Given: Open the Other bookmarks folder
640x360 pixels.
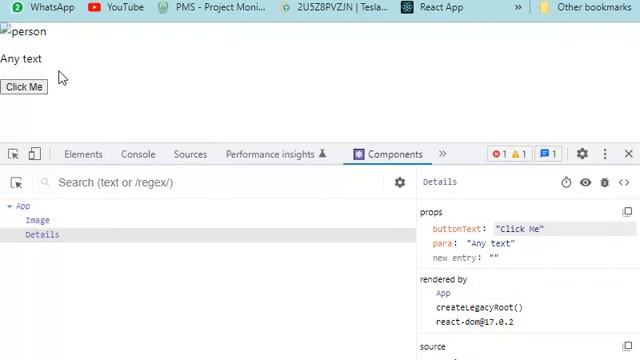Looking at the screenshot, I should [x=585, y=7].
